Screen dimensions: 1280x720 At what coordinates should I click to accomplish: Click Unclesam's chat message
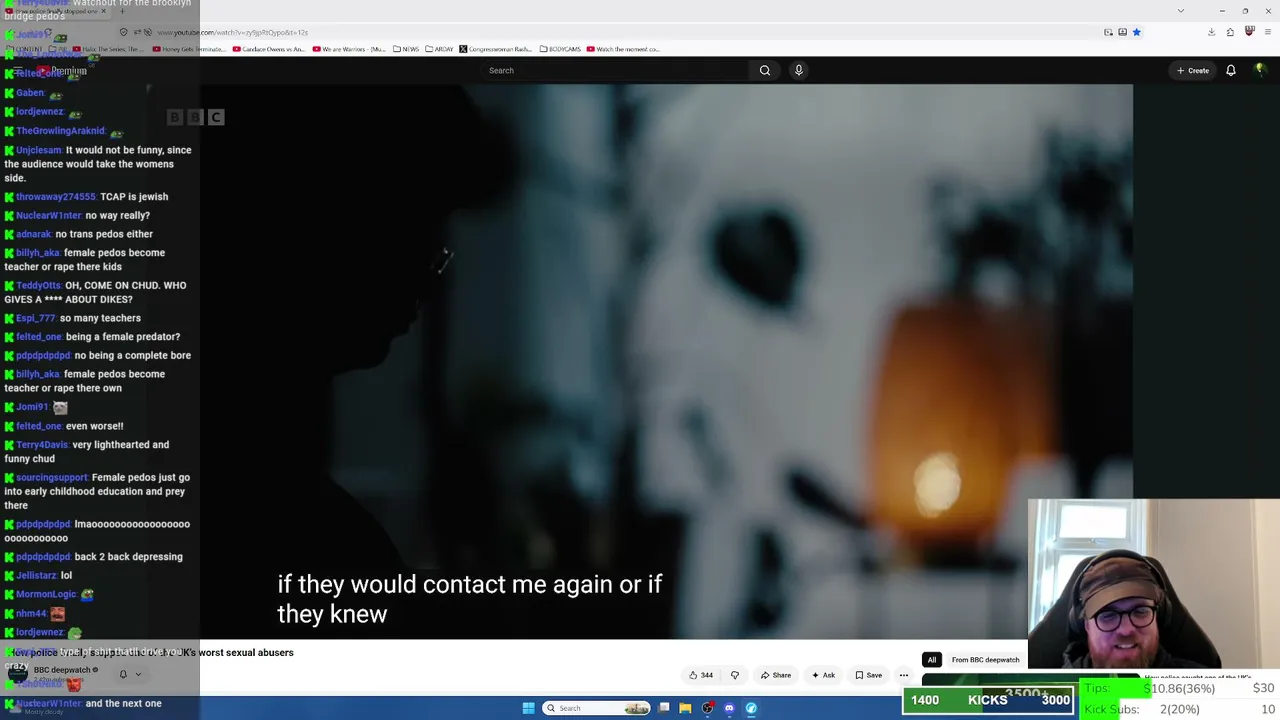coord(98,164)
